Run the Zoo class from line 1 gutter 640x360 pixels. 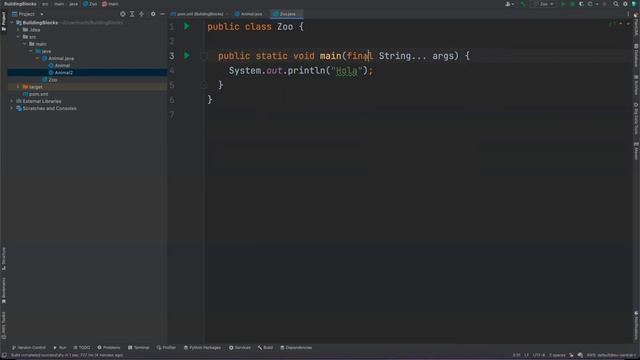pos(187,27)
